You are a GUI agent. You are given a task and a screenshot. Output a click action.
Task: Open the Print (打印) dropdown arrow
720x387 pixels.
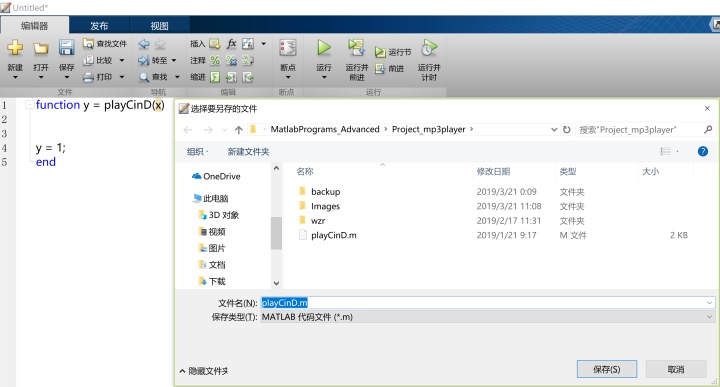point(122,77)
